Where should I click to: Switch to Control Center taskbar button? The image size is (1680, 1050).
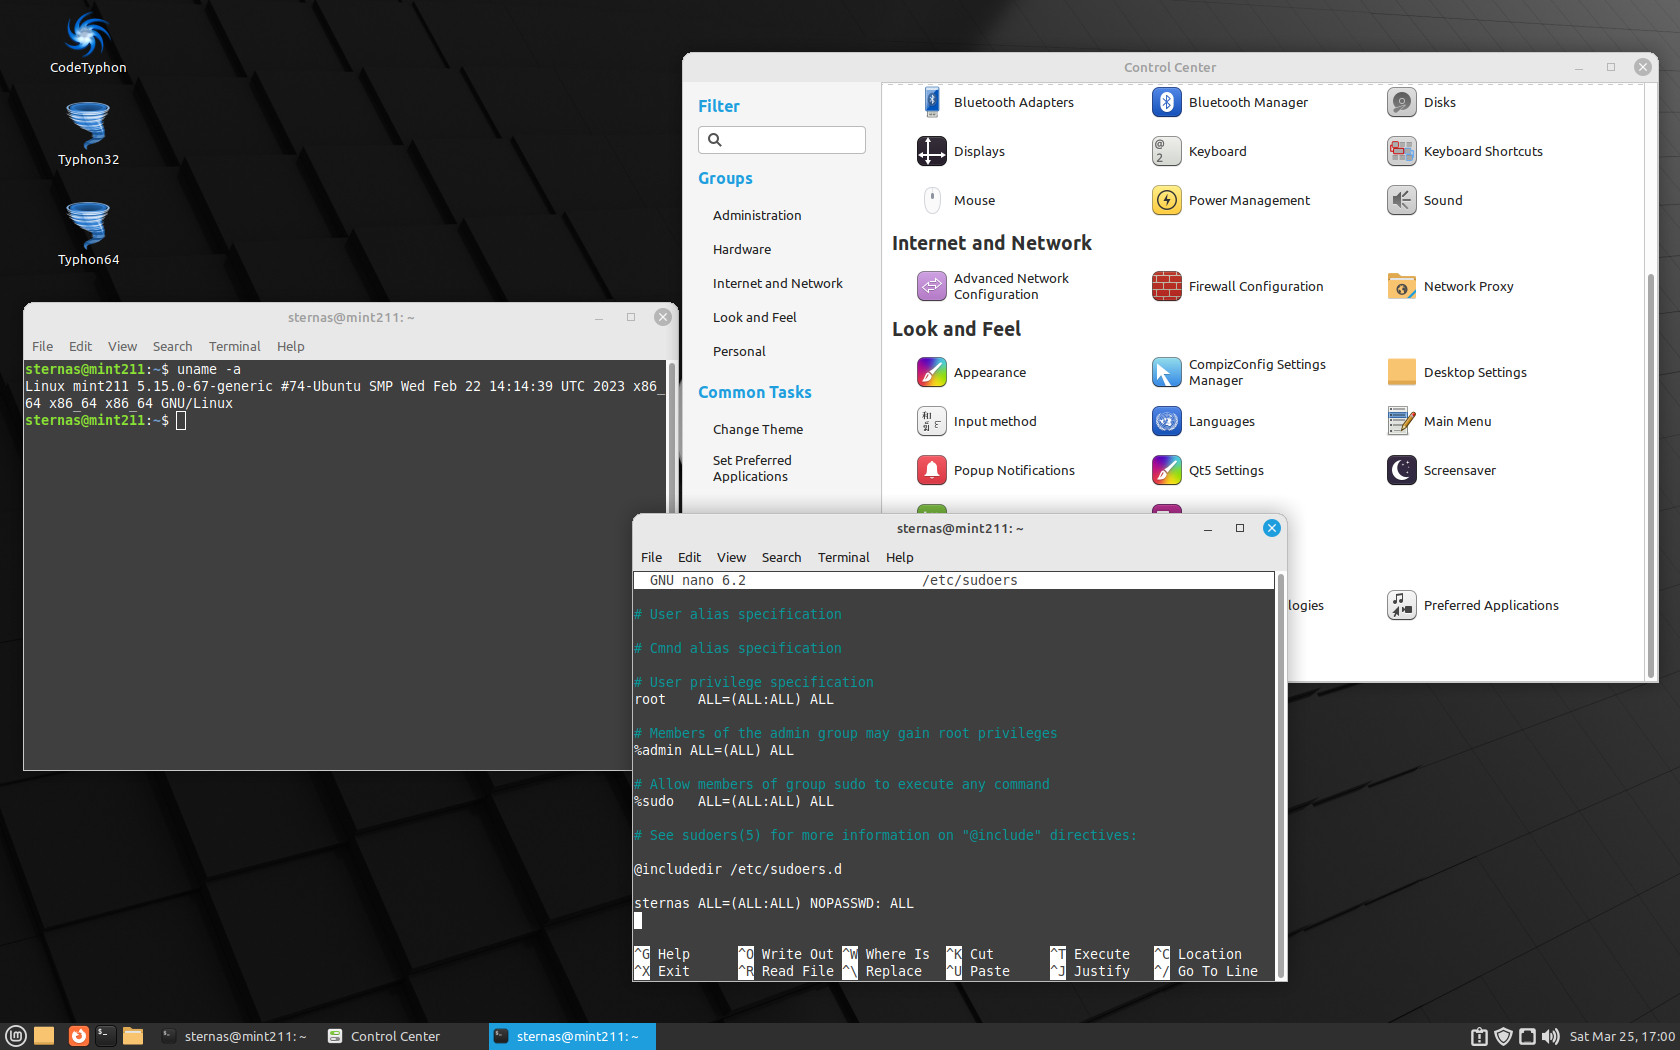pos(385,1036)
